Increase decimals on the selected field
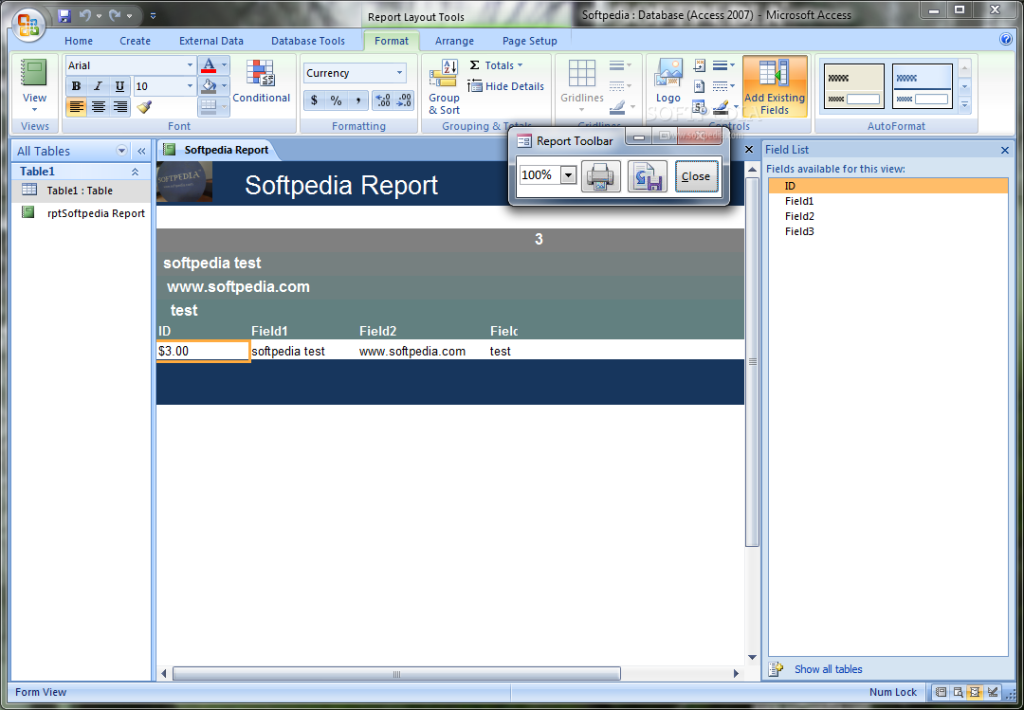The height and width of the screenshot is (710, 1024). coord(382,100)
